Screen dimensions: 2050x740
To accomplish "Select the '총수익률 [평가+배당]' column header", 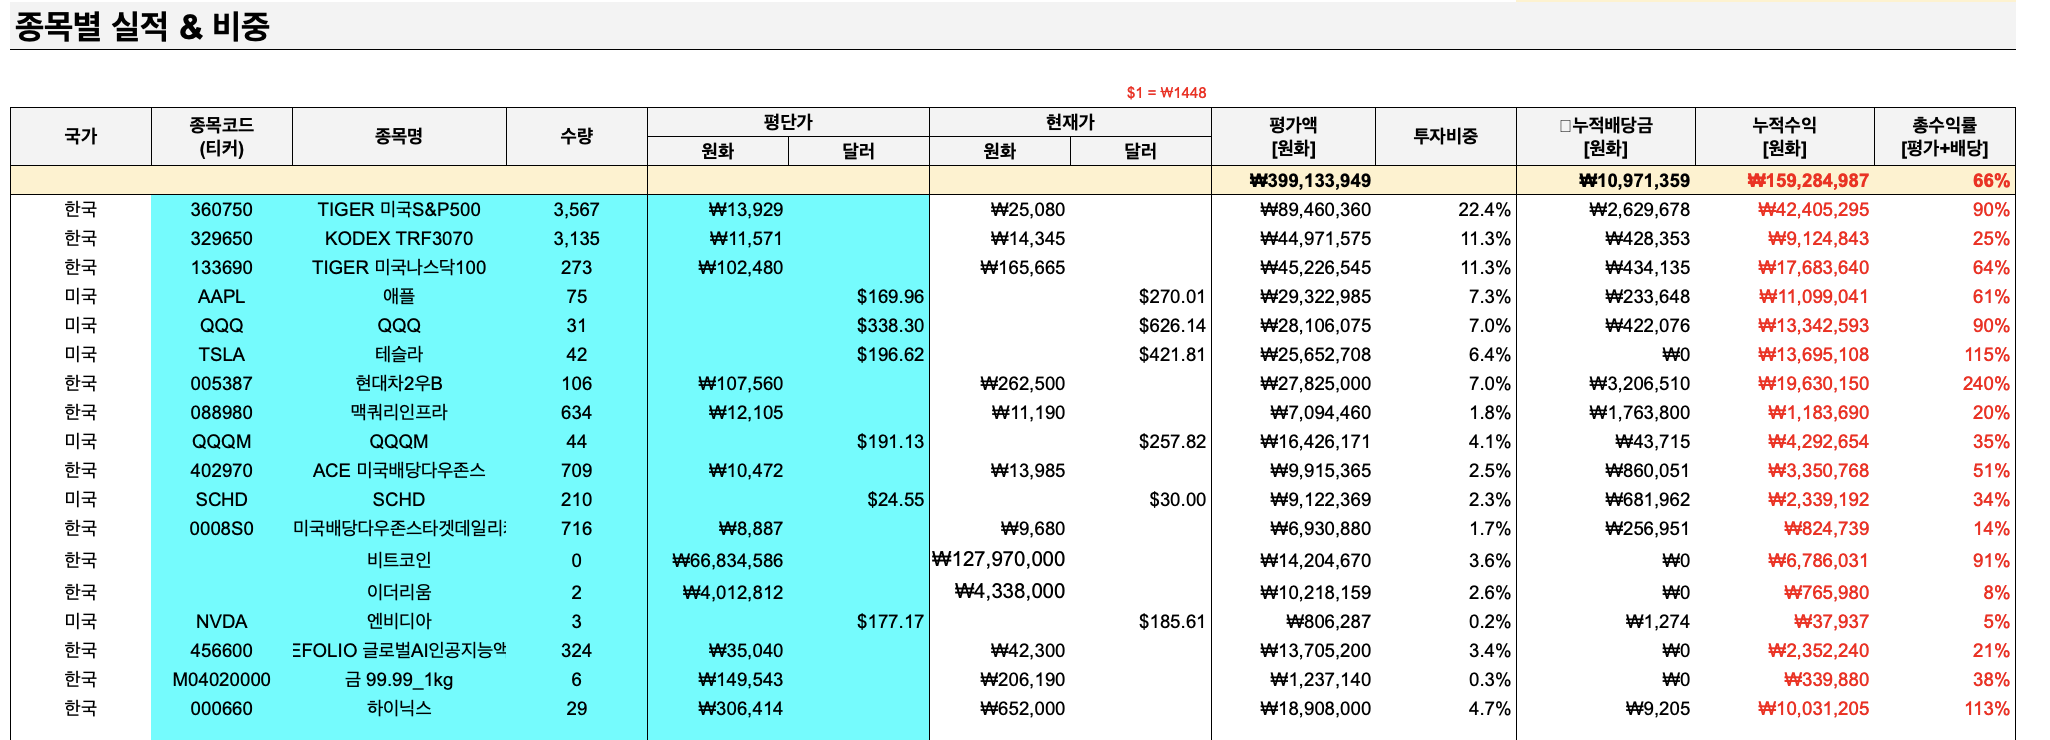I will point(1945,136).
